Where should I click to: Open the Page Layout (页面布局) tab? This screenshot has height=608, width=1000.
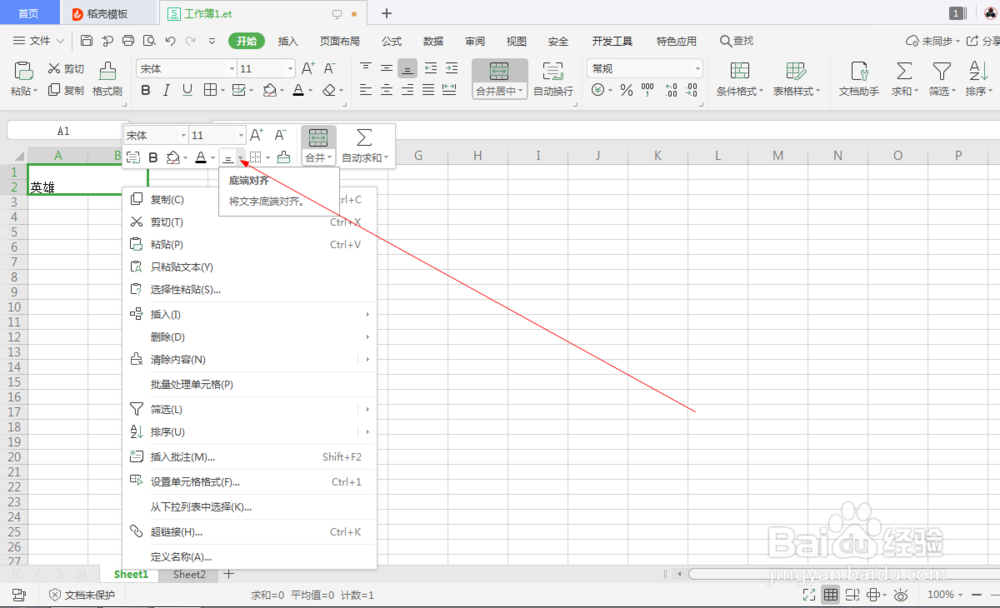tap(339, 41)
